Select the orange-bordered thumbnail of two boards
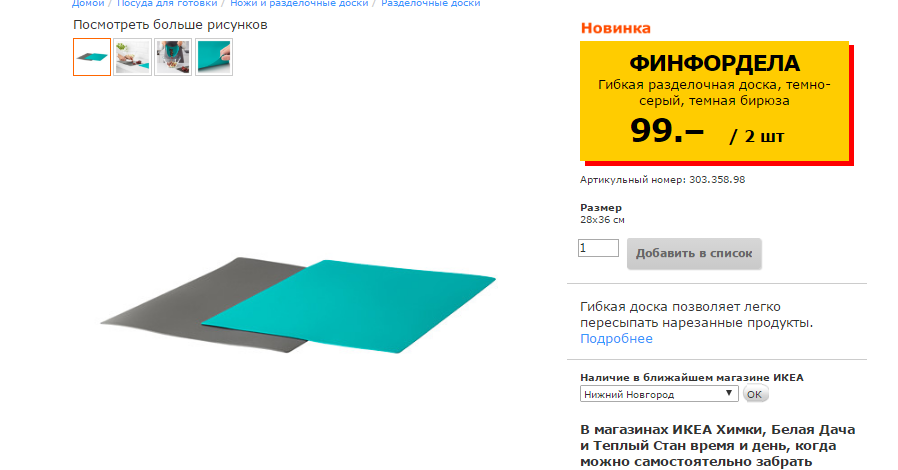The width and height of the screenshot is (898, 470). tap(92, 57)
